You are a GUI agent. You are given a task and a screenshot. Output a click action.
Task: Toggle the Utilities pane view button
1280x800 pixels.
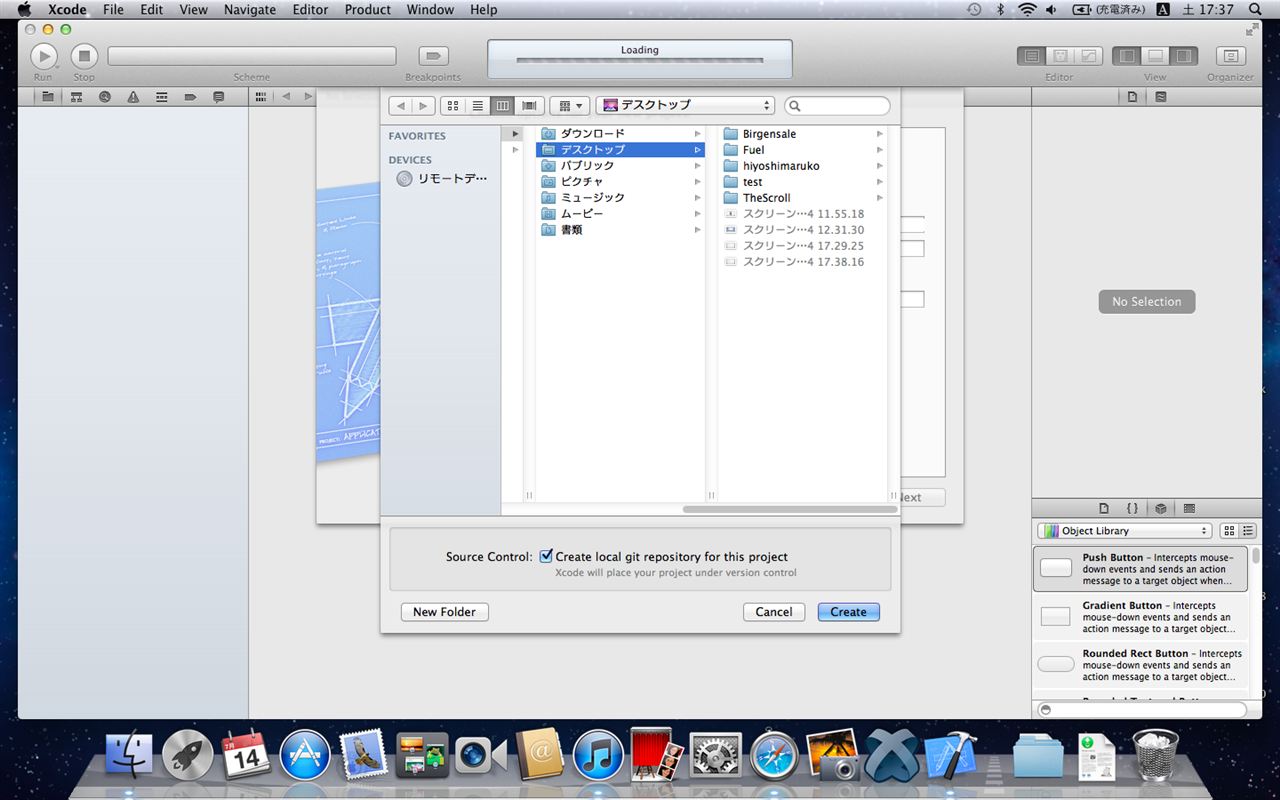(1183, 56)
